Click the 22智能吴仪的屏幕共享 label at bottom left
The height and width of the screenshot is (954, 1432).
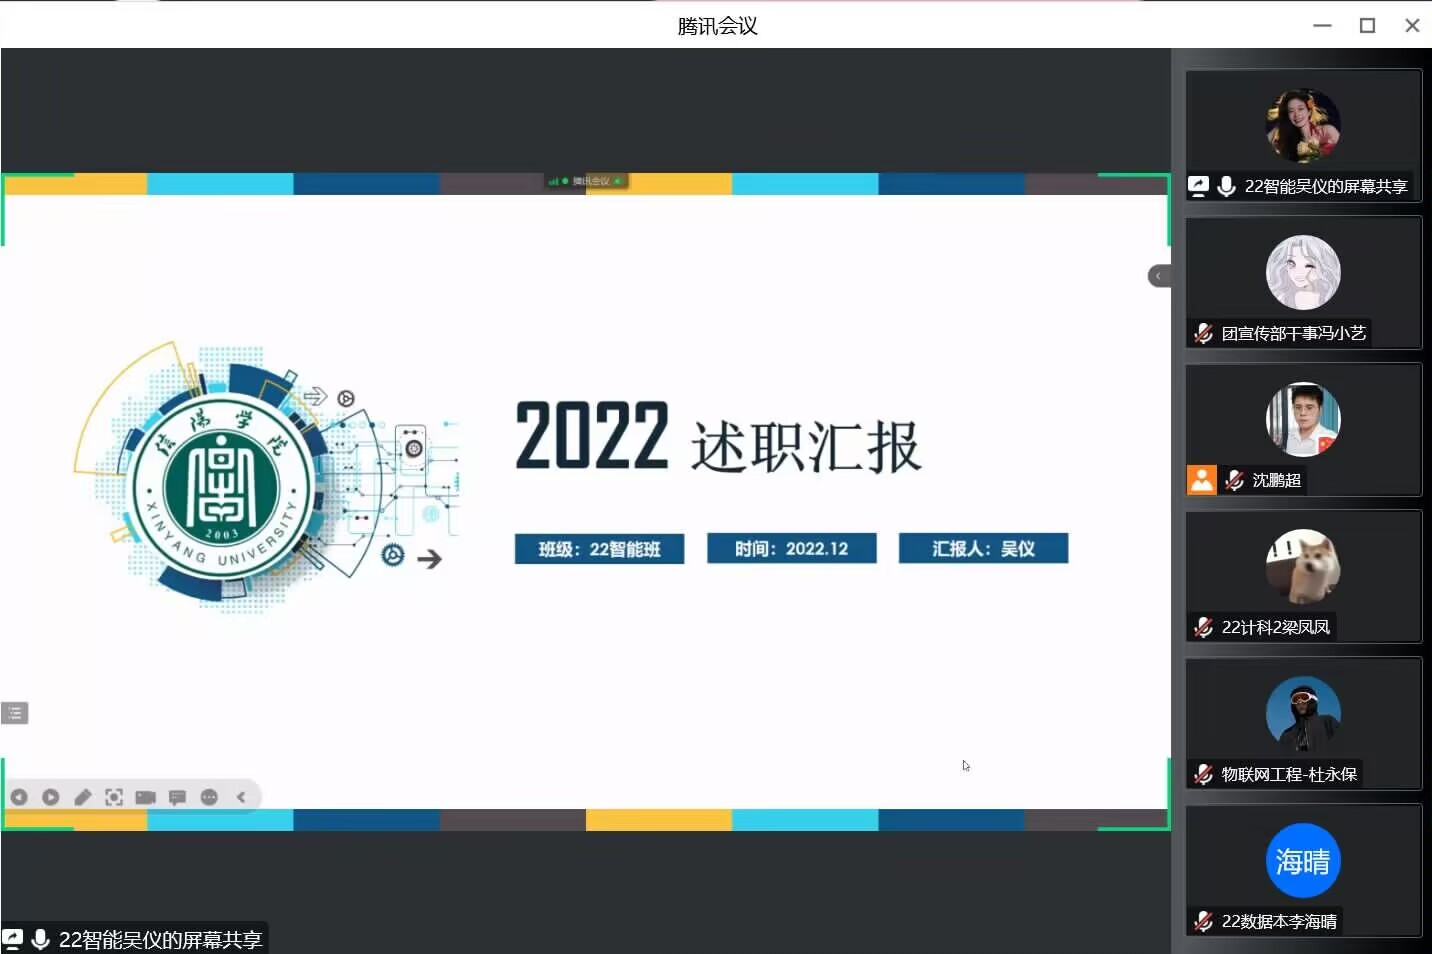[159, 940]
